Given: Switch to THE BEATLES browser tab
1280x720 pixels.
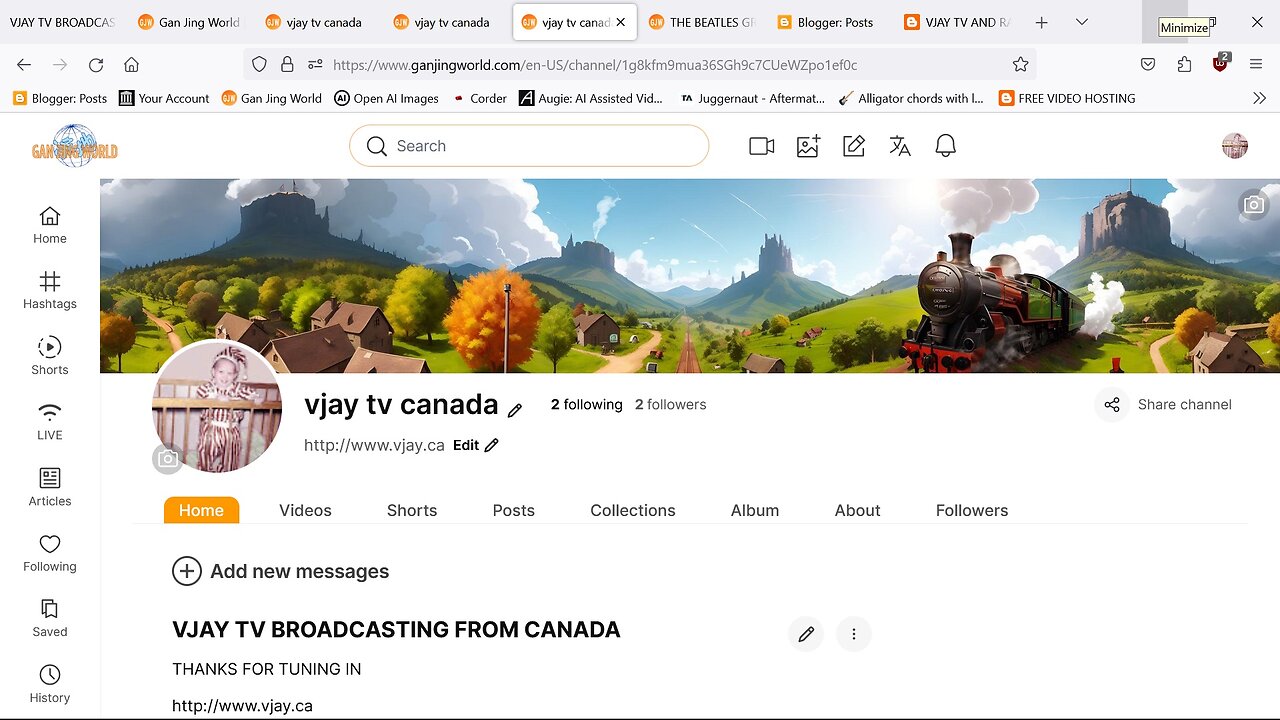Looking at the screenshot, I should click(701, 22).
